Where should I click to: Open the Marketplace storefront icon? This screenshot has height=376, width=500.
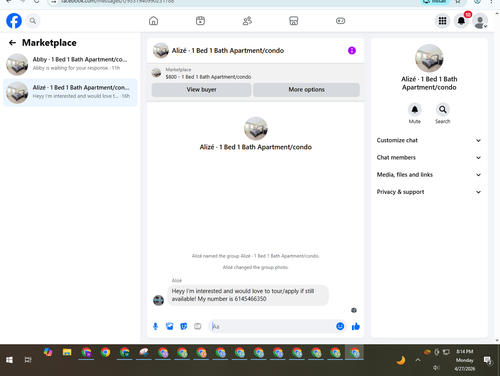[294, 21]
